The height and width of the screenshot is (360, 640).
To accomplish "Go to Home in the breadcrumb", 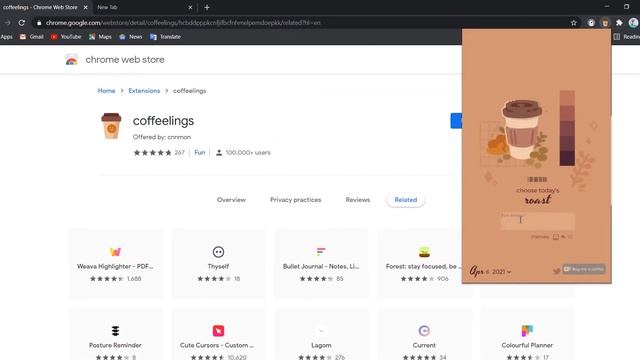I will point(106,91).
